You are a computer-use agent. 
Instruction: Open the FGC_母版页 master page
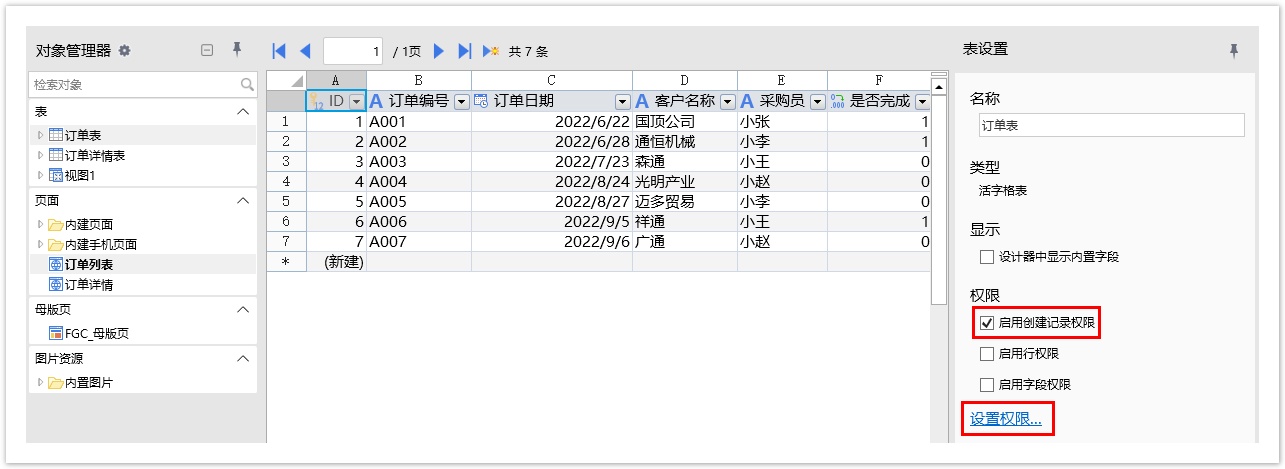point(96,334)
